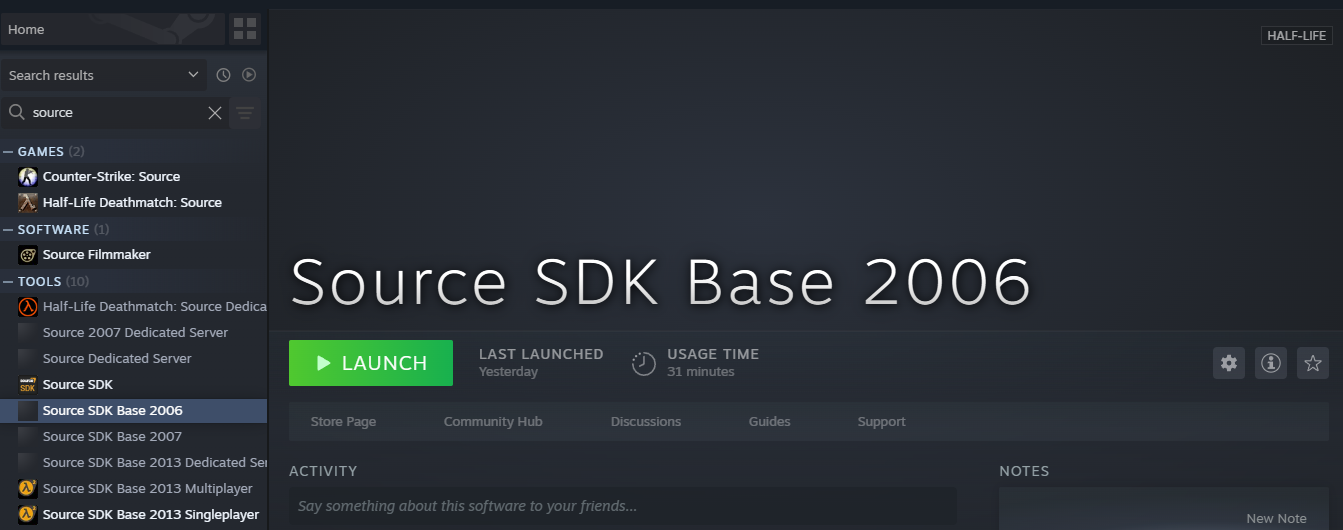This screenshot has width=1343, height=530.
Task: Collapse the TOOLS category
Action: coord(8,282)
